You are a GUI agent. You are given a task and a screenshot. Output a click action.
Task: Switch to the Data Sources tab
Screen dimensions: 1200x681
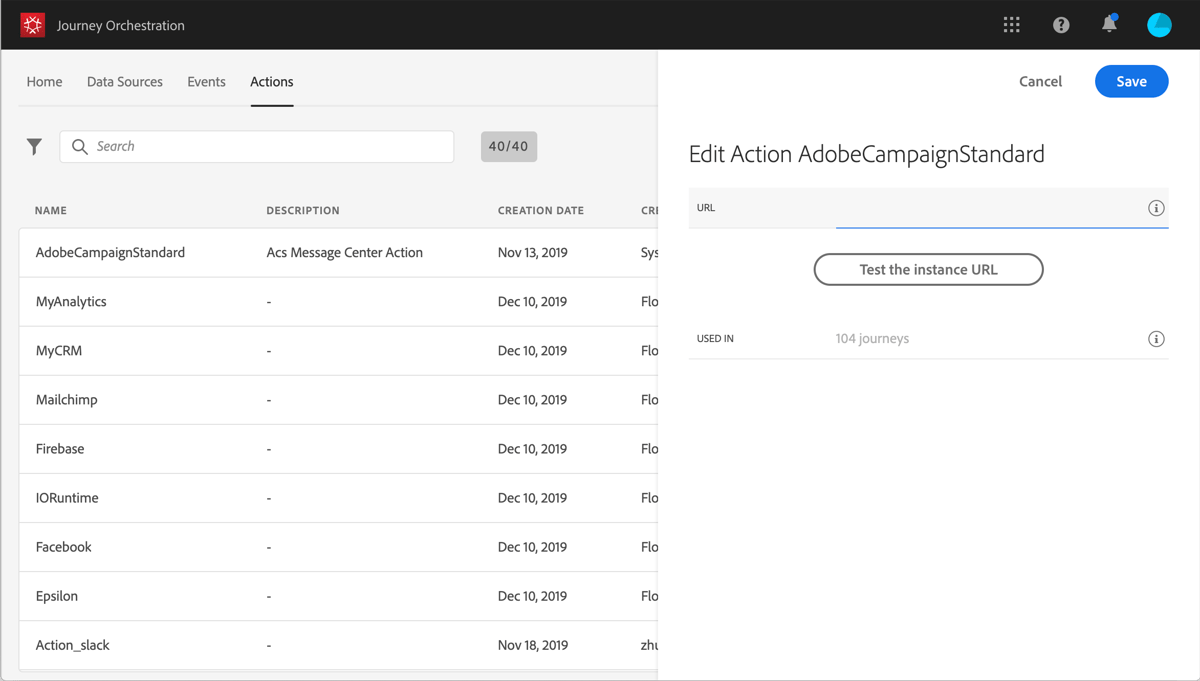click(x=124, y=82)
